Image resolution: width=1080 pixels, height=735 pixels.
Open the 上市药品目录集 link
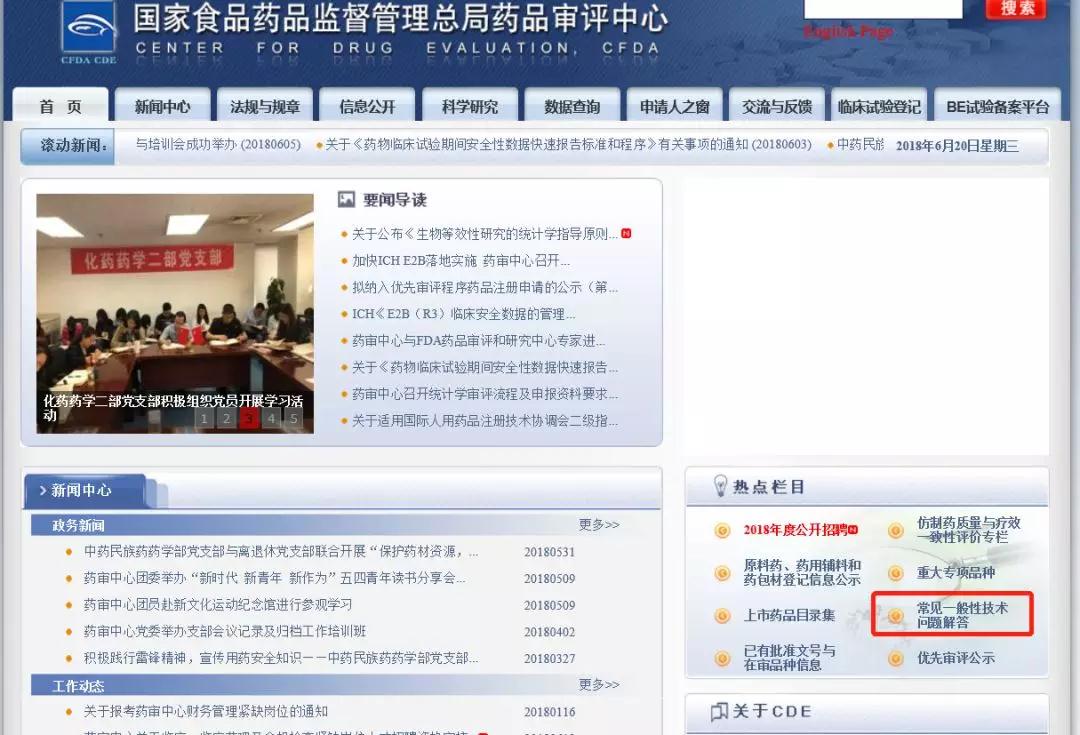coord(789,615)
